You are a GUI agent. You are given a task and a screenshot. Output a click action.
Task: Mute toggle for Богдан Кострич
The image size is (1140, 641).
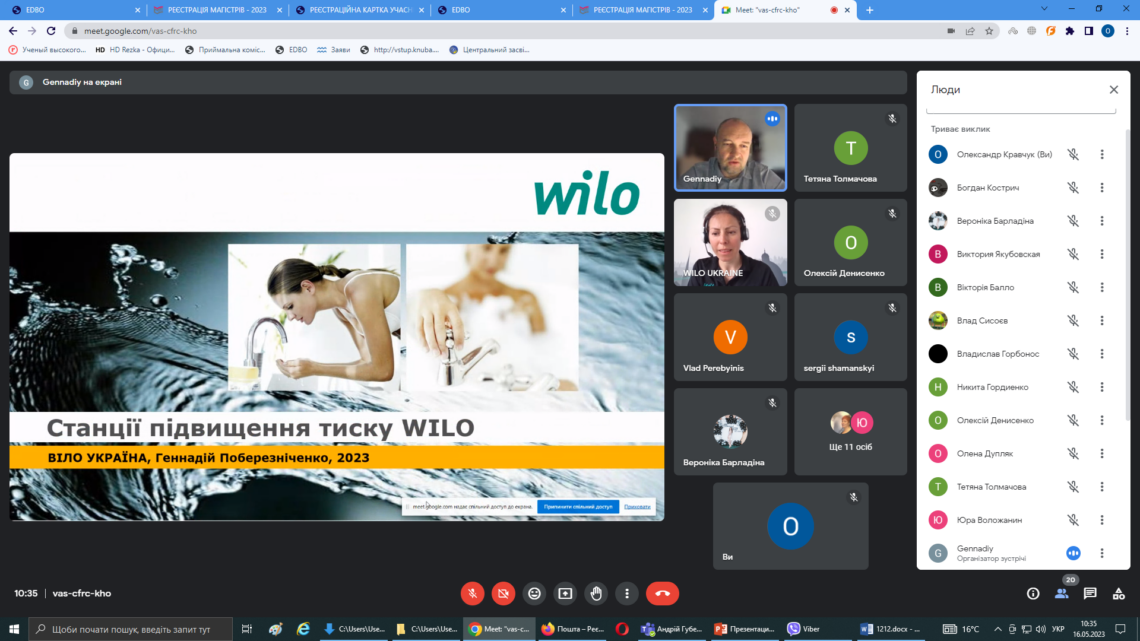point(1073,188)
